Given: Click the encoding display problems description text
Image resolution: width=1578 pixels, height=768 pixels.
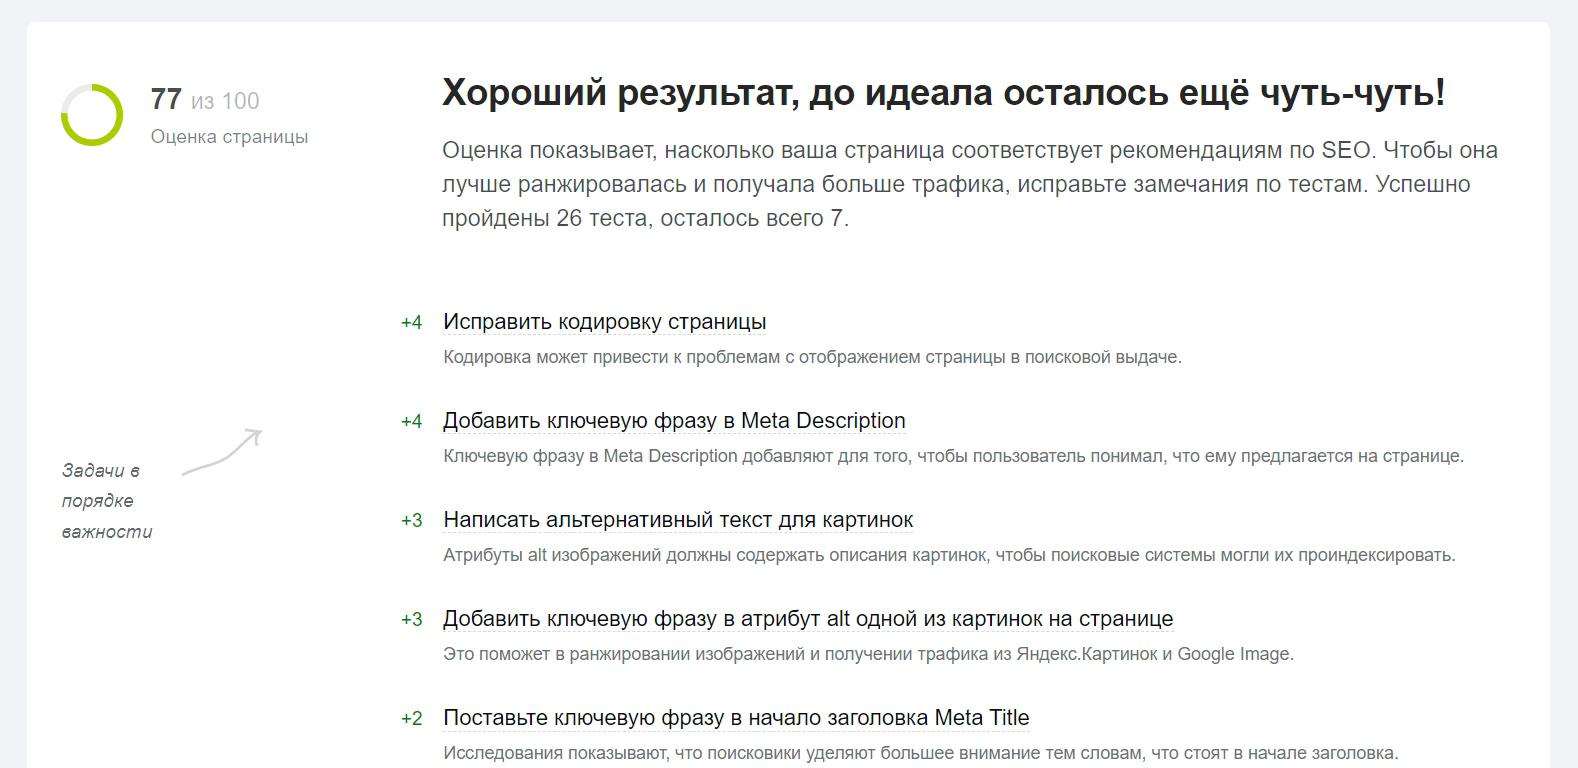Looking at the screenshot, I should [812, 357].
